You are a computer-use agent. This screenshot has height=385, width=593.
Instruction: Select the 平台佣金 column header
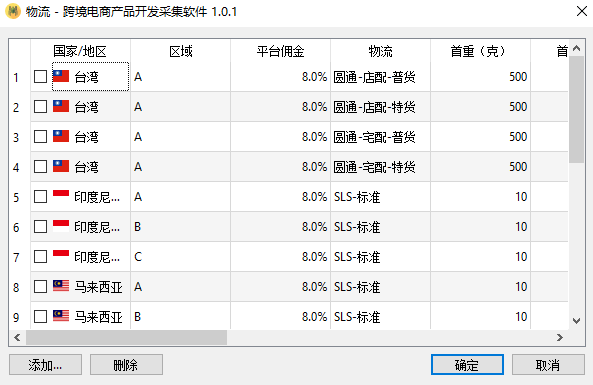pos(280,51)
